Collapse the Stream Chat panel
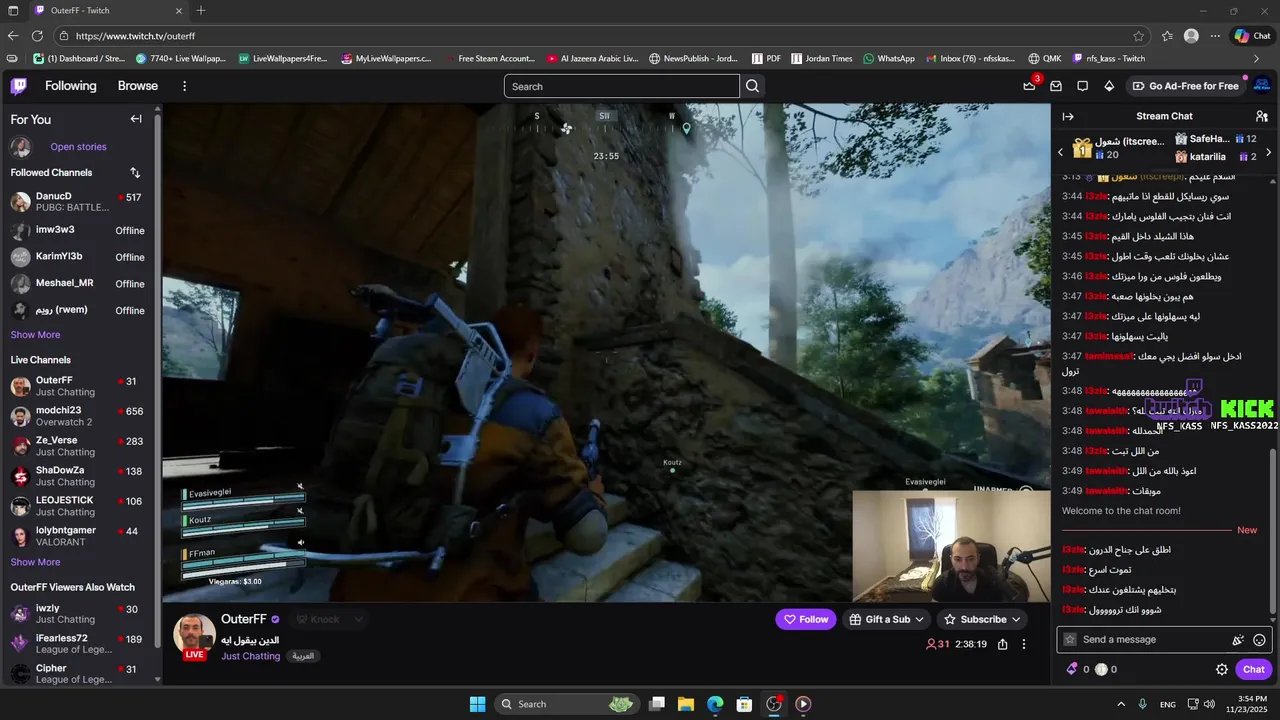The width and height of the screenshot is (1280, 720). pos(1068,117)
